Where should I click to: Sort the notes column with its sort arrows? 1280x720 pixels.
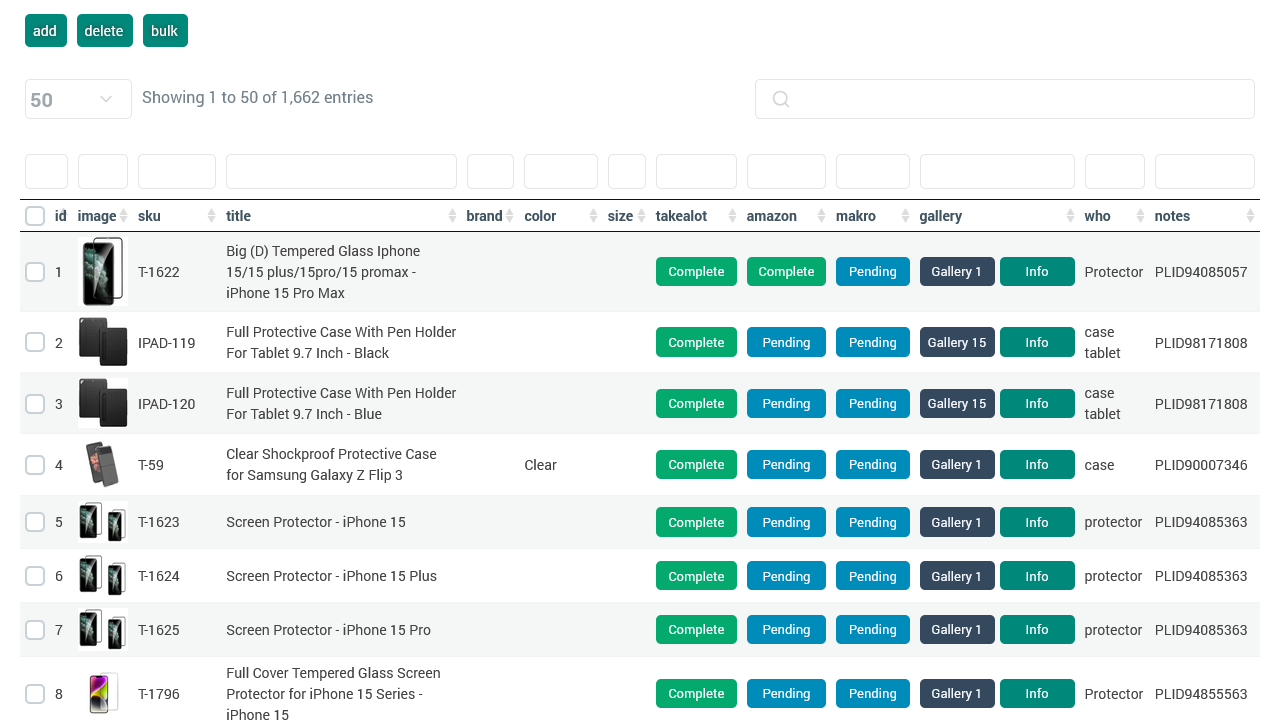click(x=1251, y=216)
